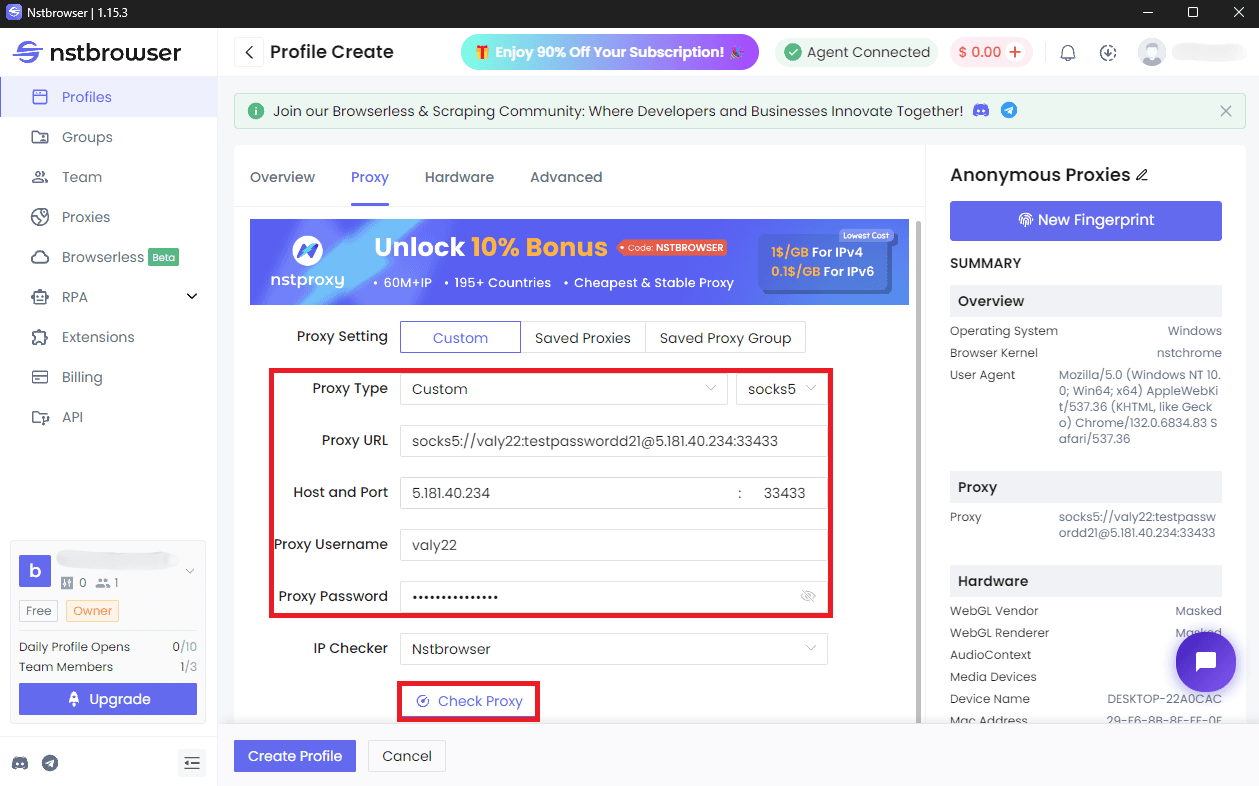Image resolution: width=1259 pixels, height=786 pixels.
Task: Switch to the Hardware tab
Action: [x=459, y=177]
